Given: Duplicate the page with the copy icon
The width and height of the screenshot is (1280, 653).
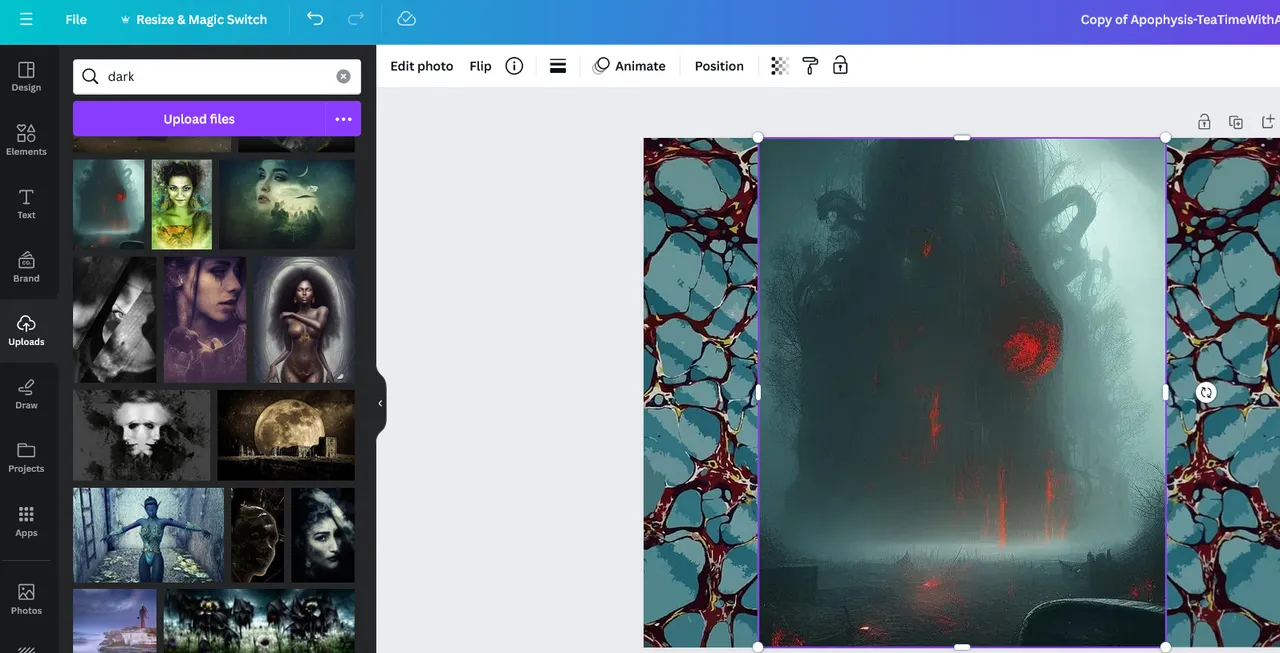Looking at the screenshot, I should tap(1236, 122).
